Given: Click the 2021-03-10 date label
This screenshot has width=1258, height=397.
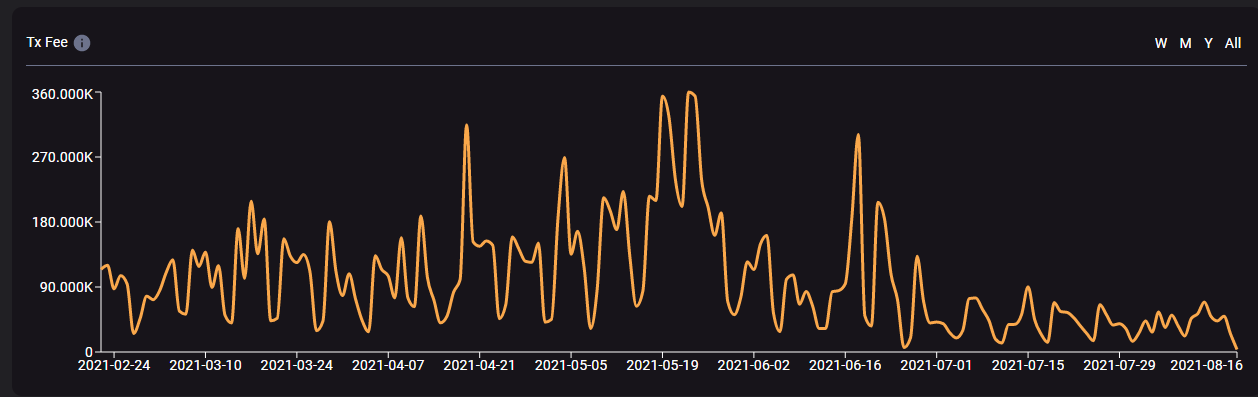Looking at the screenshot, I should (x=205, y=366).
